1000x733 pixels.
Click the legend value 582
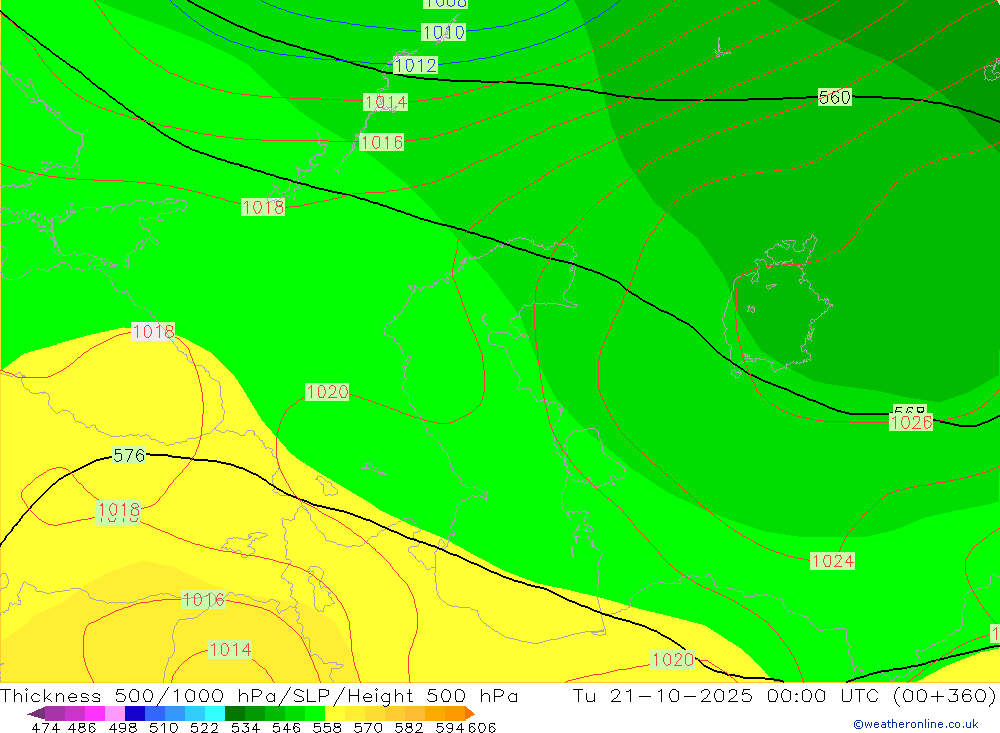click(x=409, y=727)
